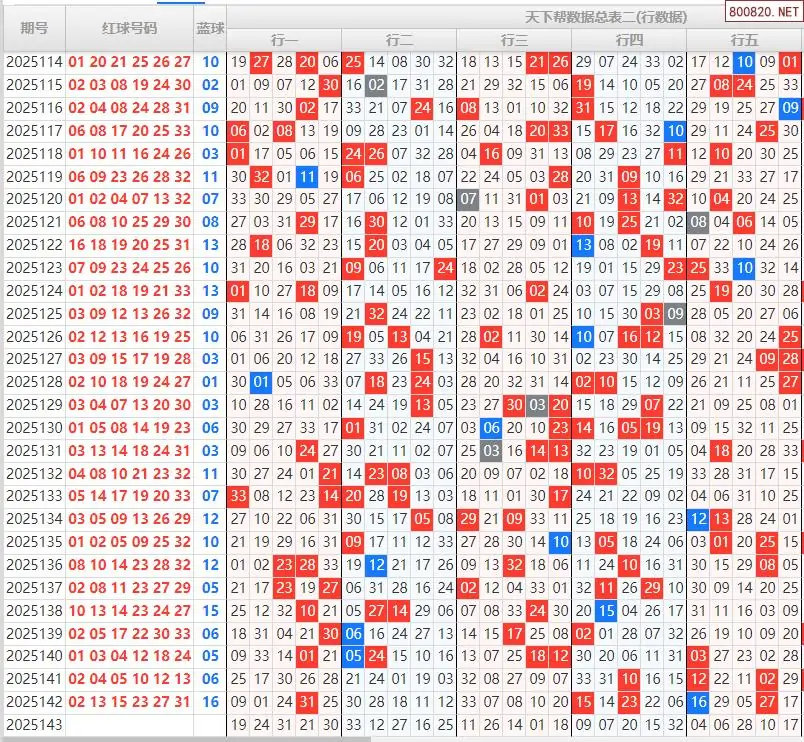Viewport: 804px width, 742px height.
Task: Click the 期号 column header
Action: [x=34, y=29]
